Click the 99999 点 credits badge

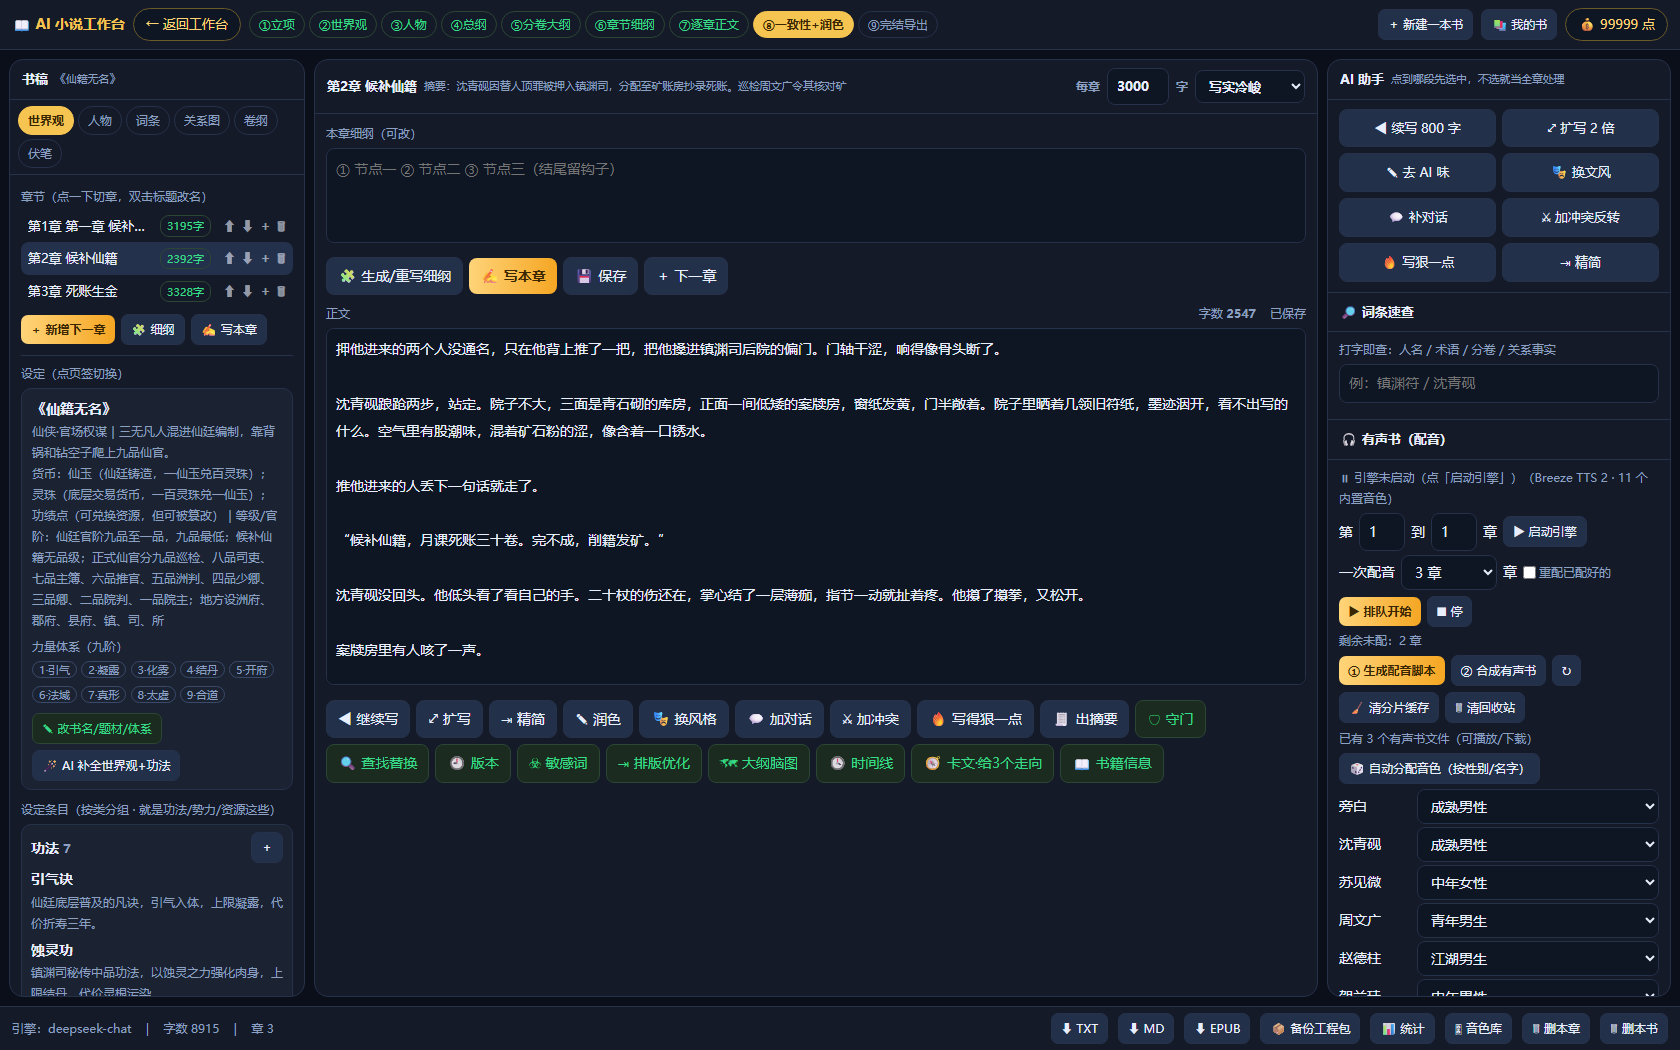[1616, 24]
